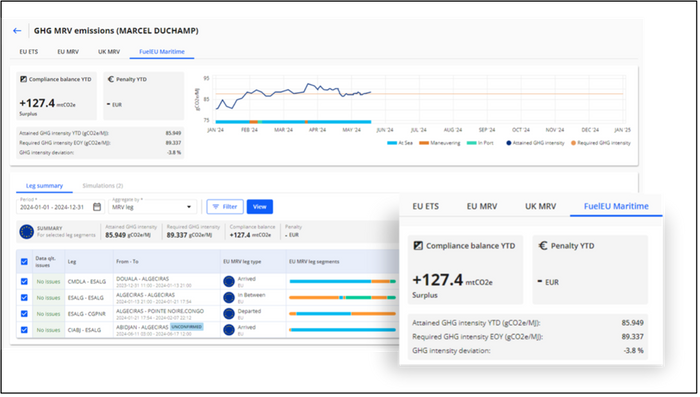The image size is (700, 397).
Task: Toggle In Port legend color
Action: pyautogui.click(x=471, y=143)
